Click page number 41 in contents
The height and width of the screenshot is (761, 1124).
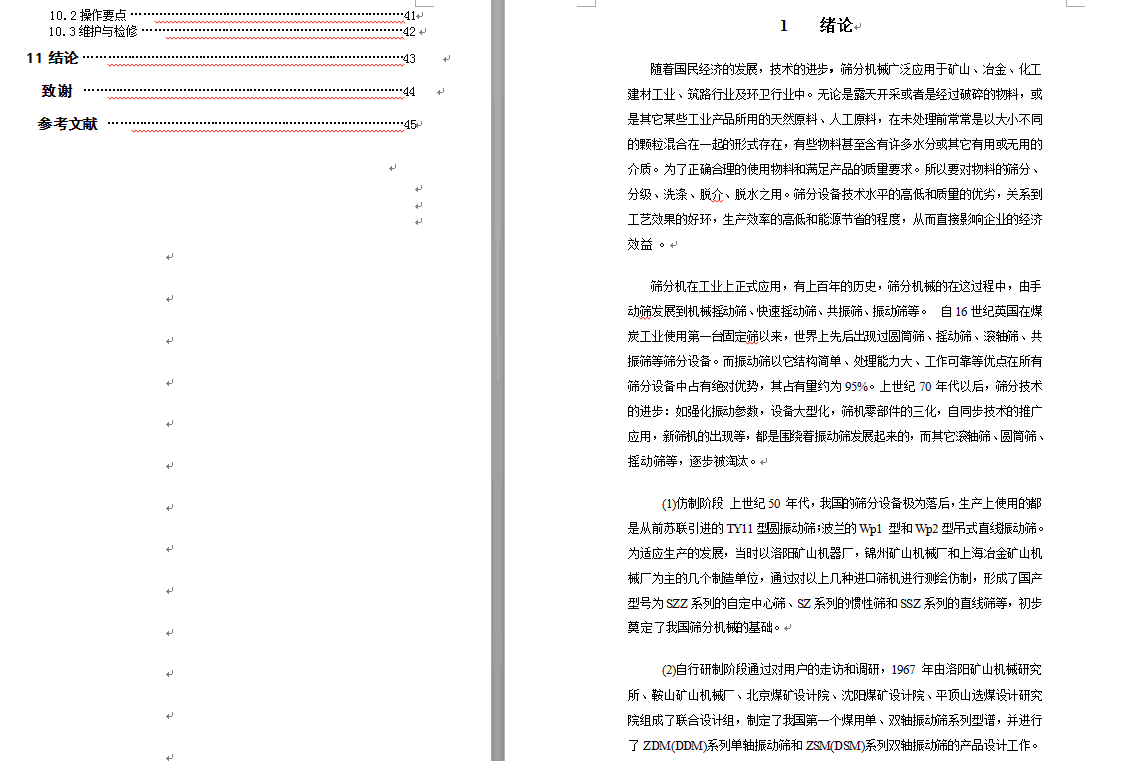[409, 16]
